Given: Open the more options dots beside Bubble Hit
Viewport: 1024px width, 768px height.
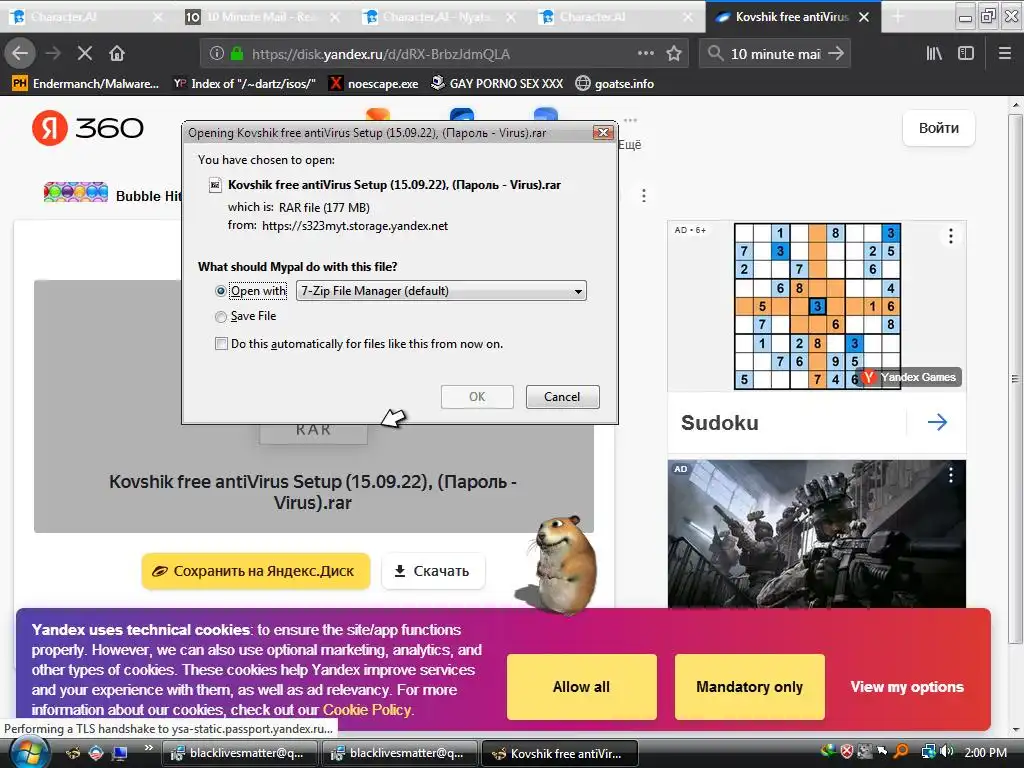Looking at the screenshot, I should [644, 195].
